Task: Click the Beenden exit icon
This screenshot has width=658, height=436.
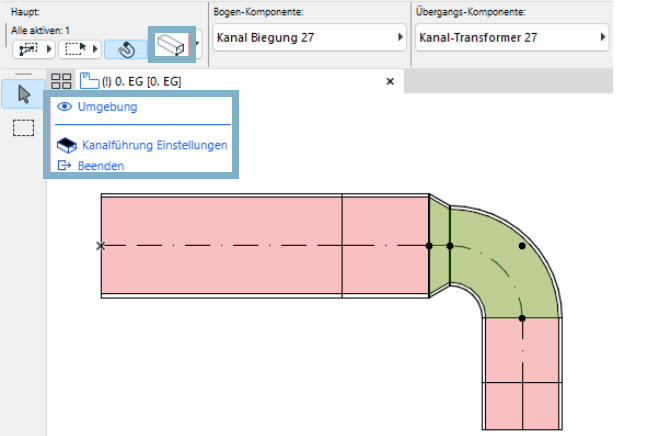Action: coord(64,165)
